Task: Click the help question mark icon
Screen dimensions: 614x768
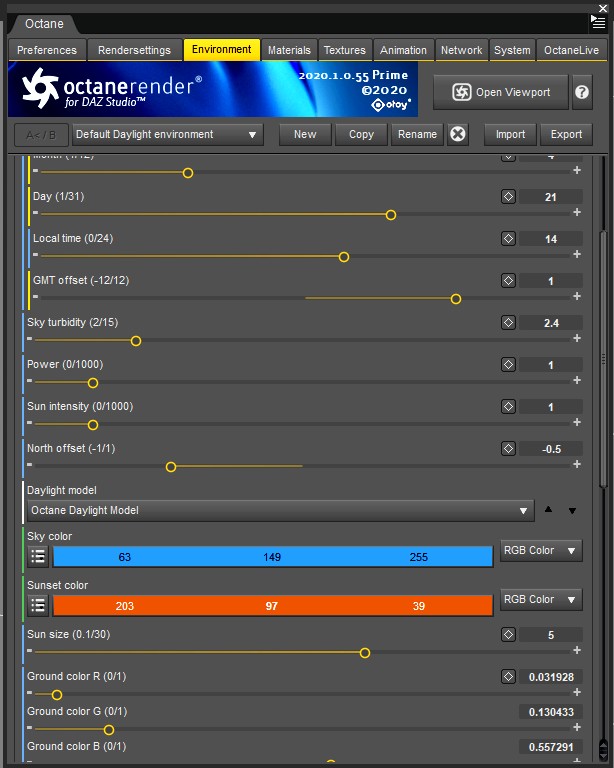Action: [x=582, y=92]
